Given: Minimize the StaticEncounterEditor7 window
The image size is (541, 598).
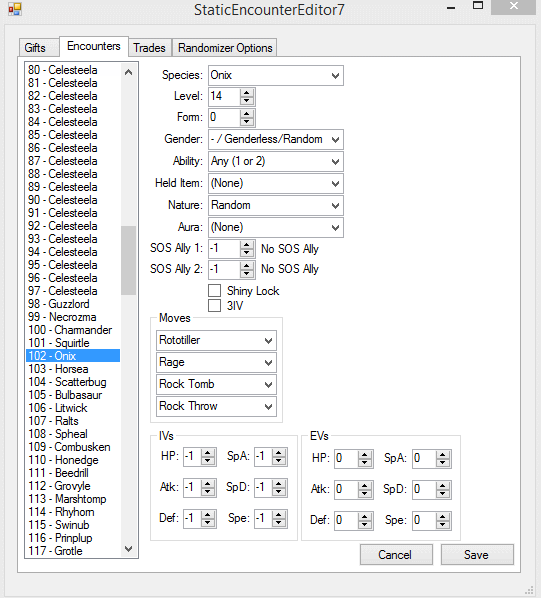Looking at the screenshot, I should pos(451,8).
